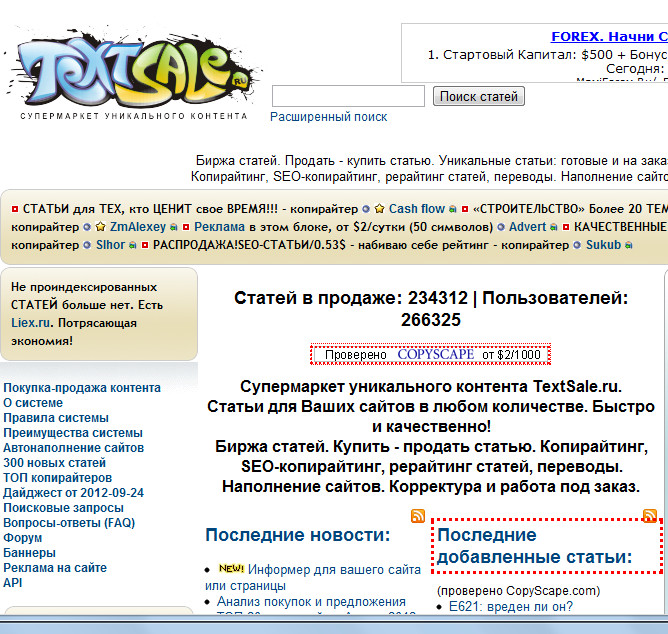
Task: Open Advert user profile link
Action: coord(527,227)
